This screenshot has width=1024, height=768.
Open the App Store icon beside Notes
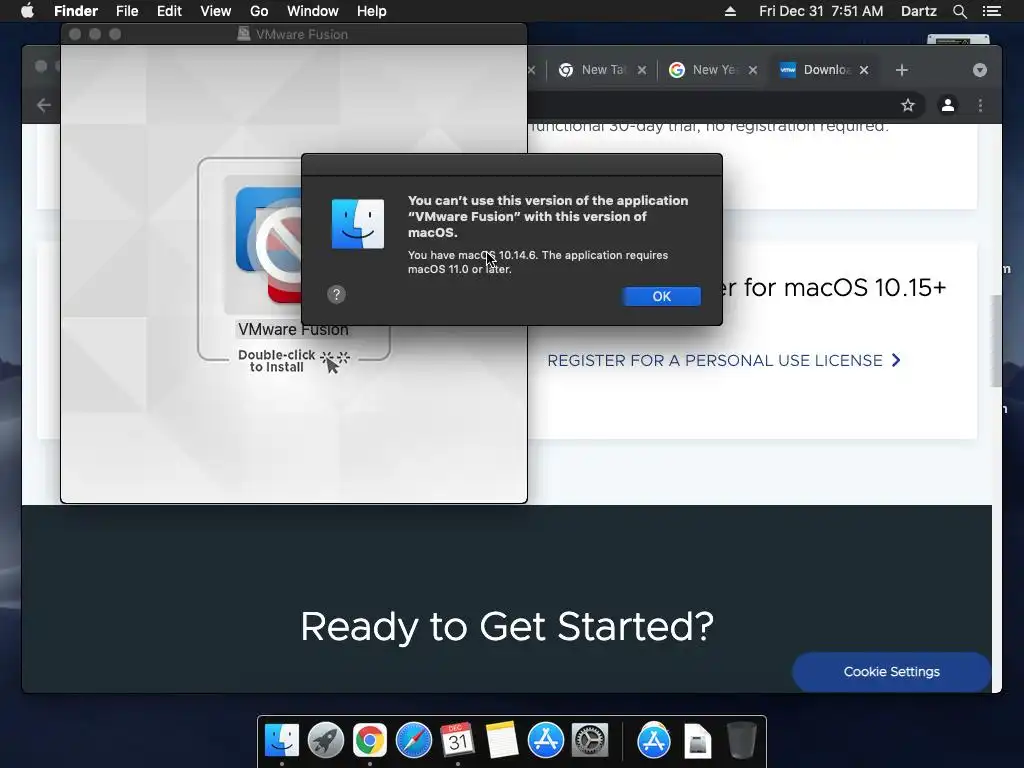pyautogui.click(x=545, y=740)
